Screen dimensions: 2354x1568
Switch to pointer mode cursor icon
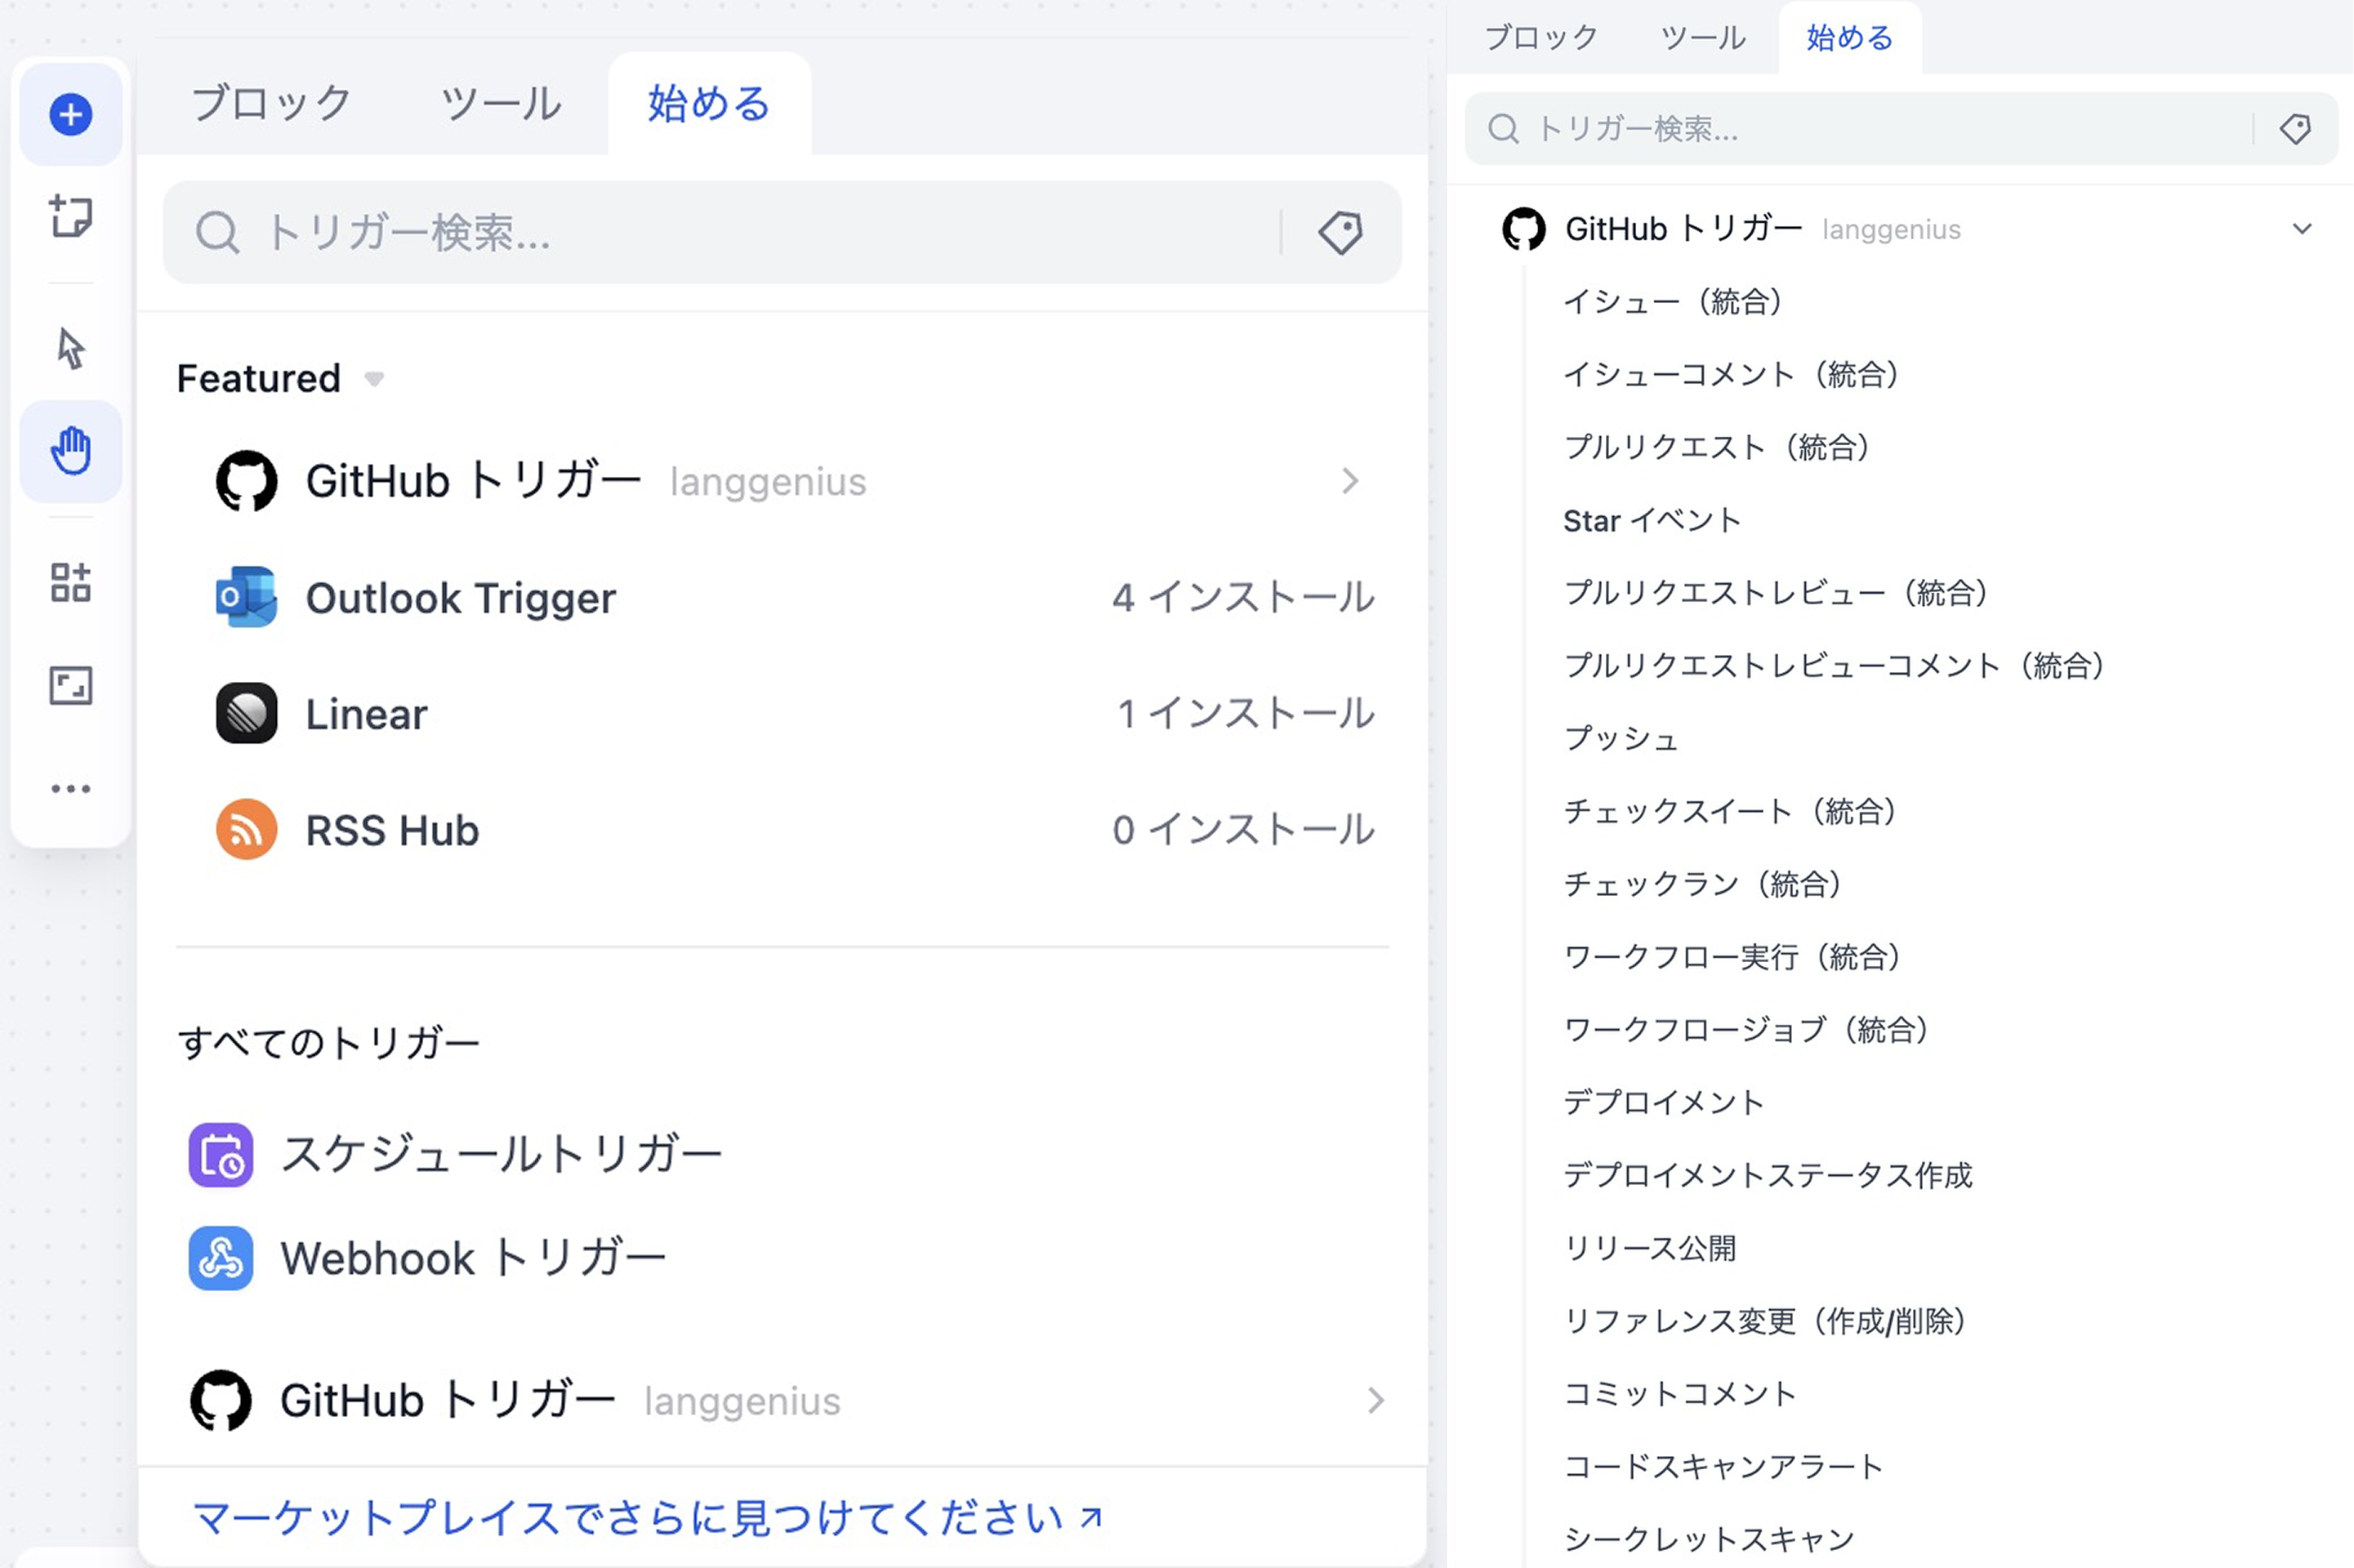70,349
